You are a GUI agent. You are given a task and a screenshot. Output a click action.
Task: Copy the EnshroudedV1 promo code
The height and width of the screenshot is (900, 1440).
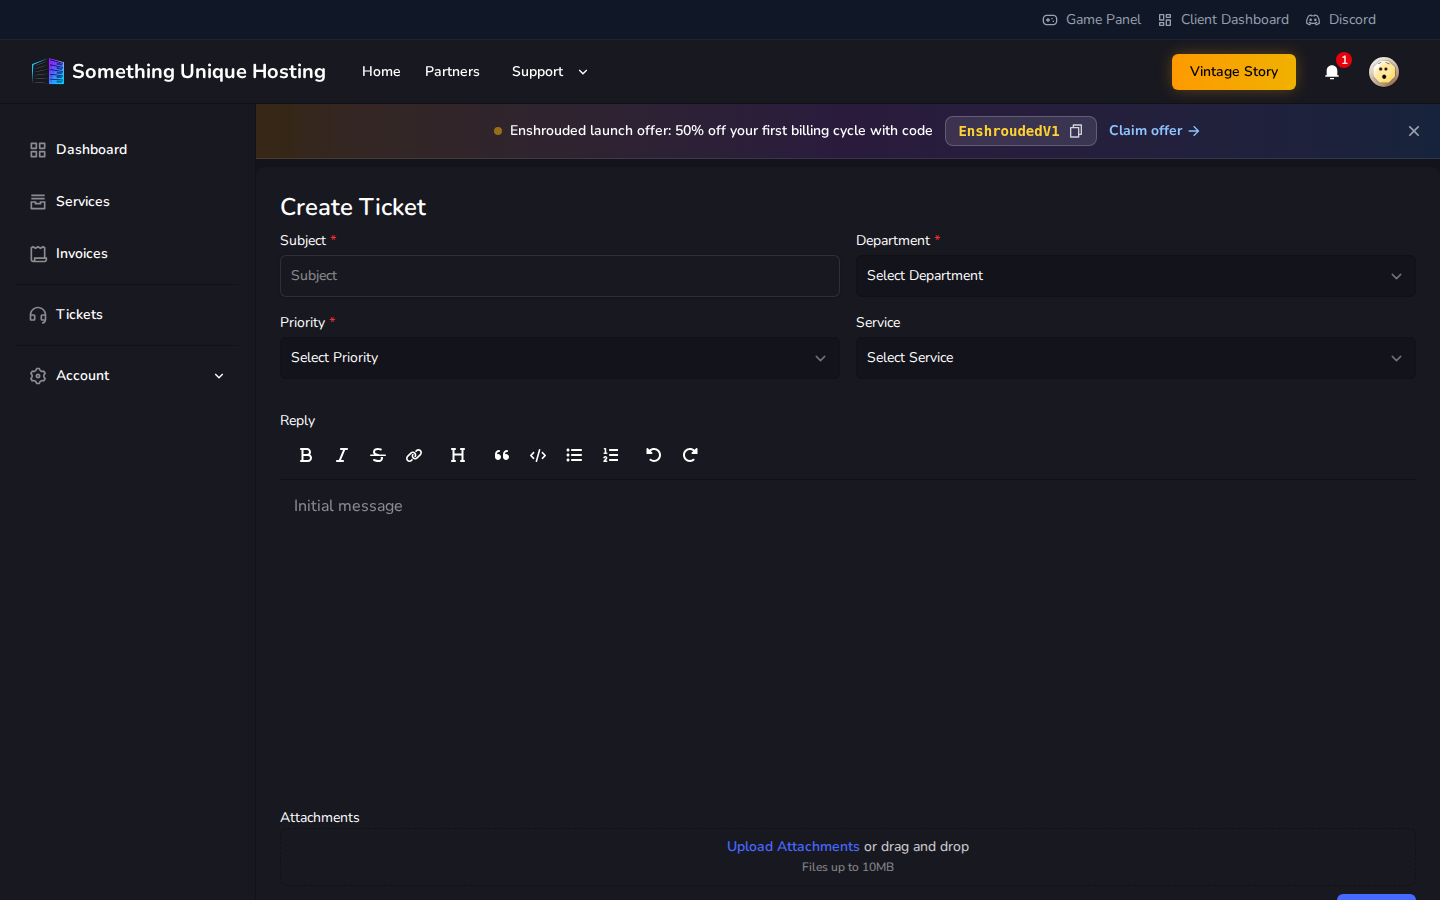pos(1076,131)
